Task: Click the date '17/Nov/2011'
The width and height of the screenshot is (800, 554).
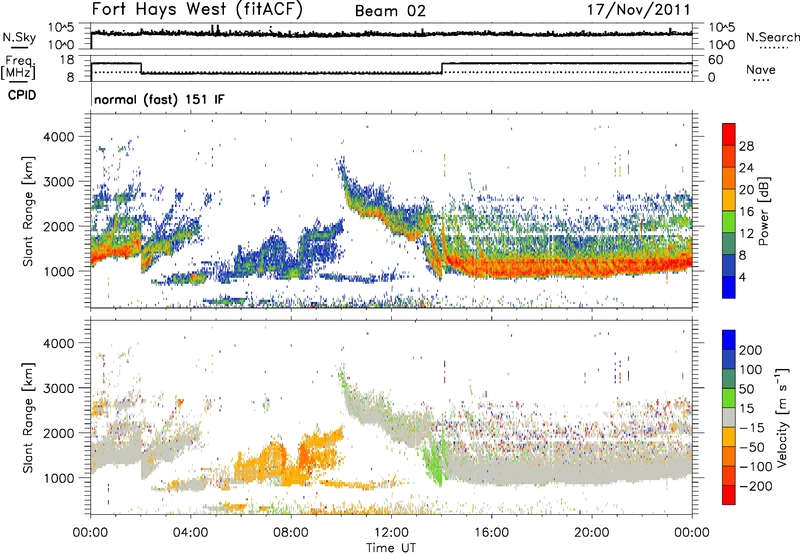Action: point(639,10)
